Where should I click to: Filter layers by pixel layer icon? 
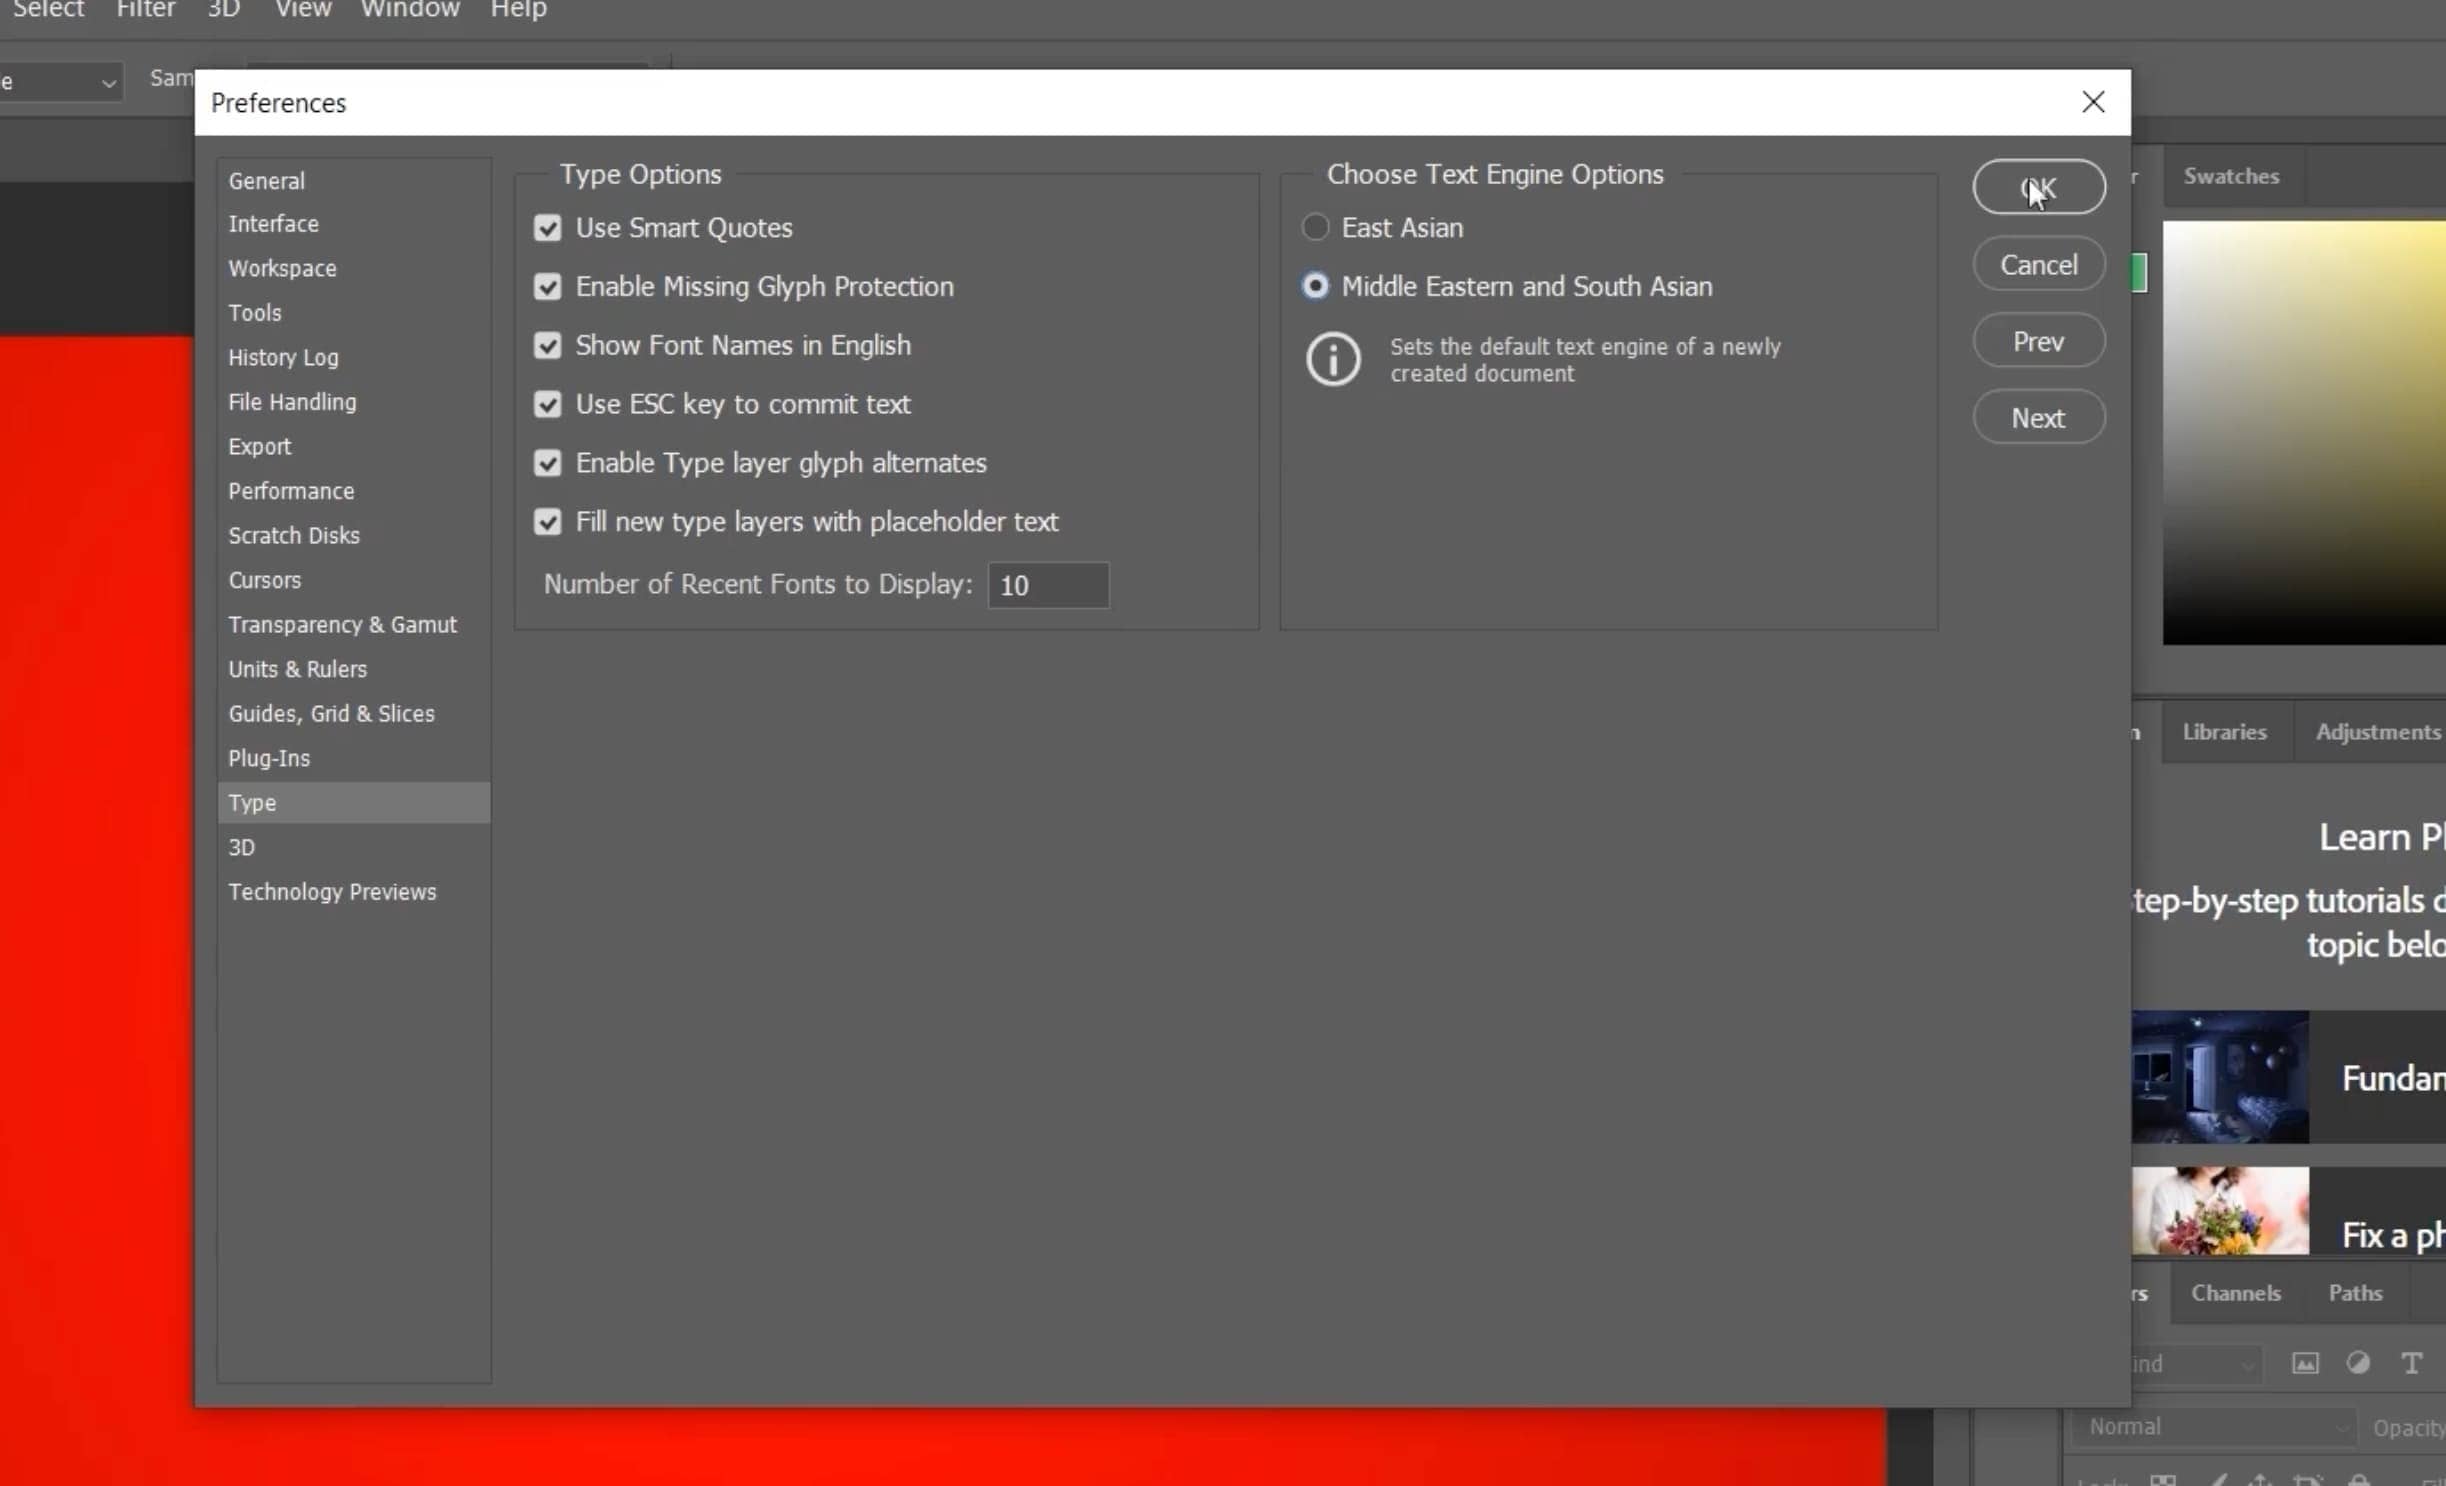pyautogui.click(x=2305, y=1364)
